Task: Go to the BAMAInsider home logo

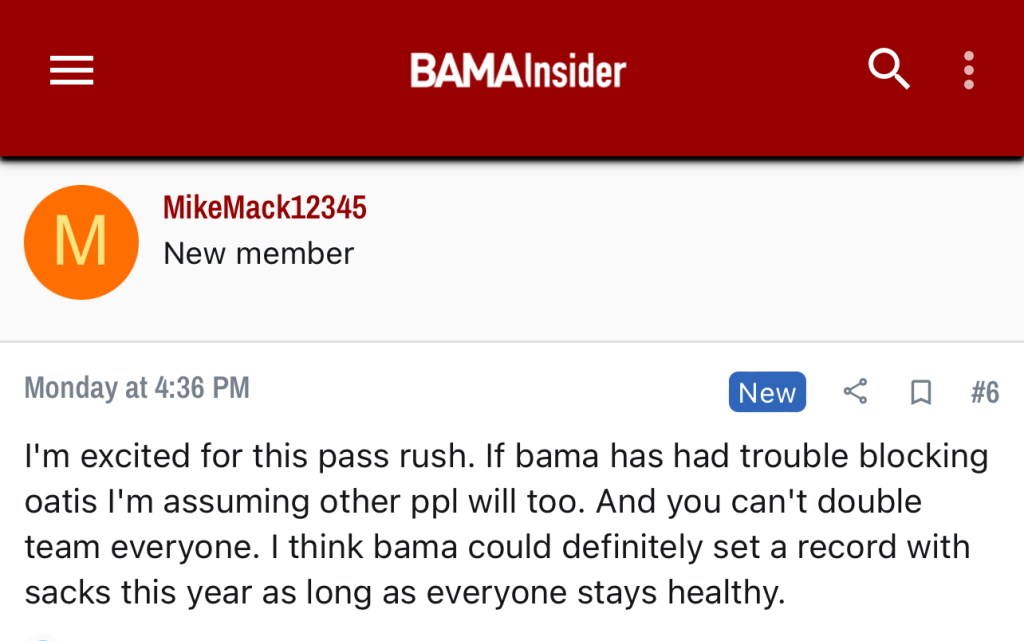Action: [x=517, y=71]
